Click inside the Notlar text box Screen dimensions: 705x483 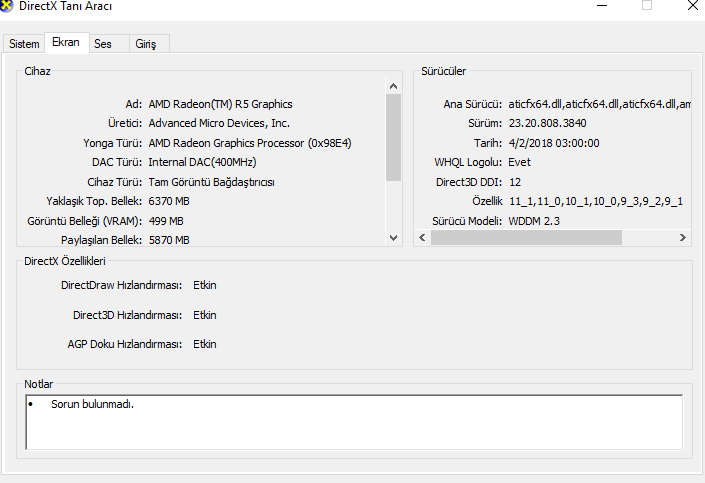pyautogui.click(x=354, y=422)
